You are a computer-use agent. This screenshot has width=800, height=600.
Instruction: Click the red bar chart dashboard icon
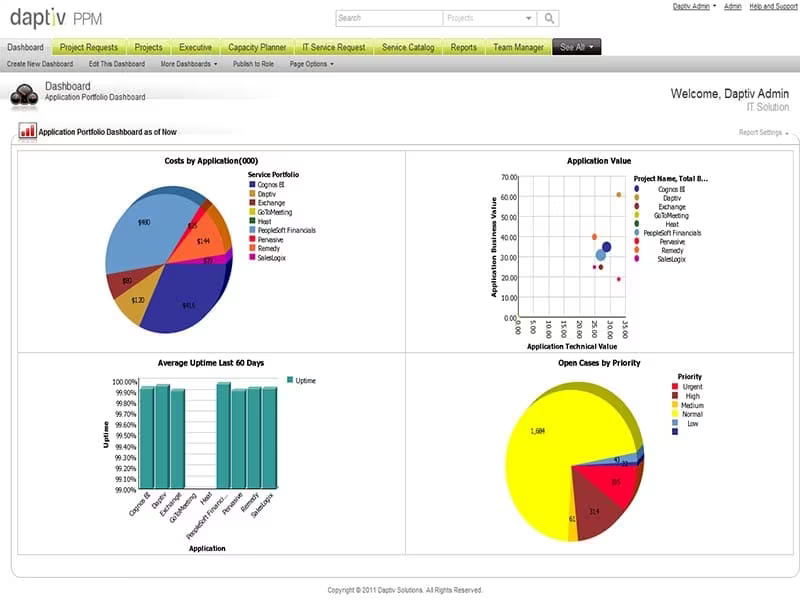28,131
